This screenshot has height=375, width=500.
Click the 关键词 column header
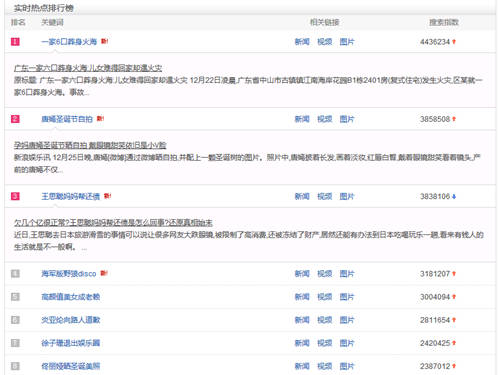pos(52,22)
